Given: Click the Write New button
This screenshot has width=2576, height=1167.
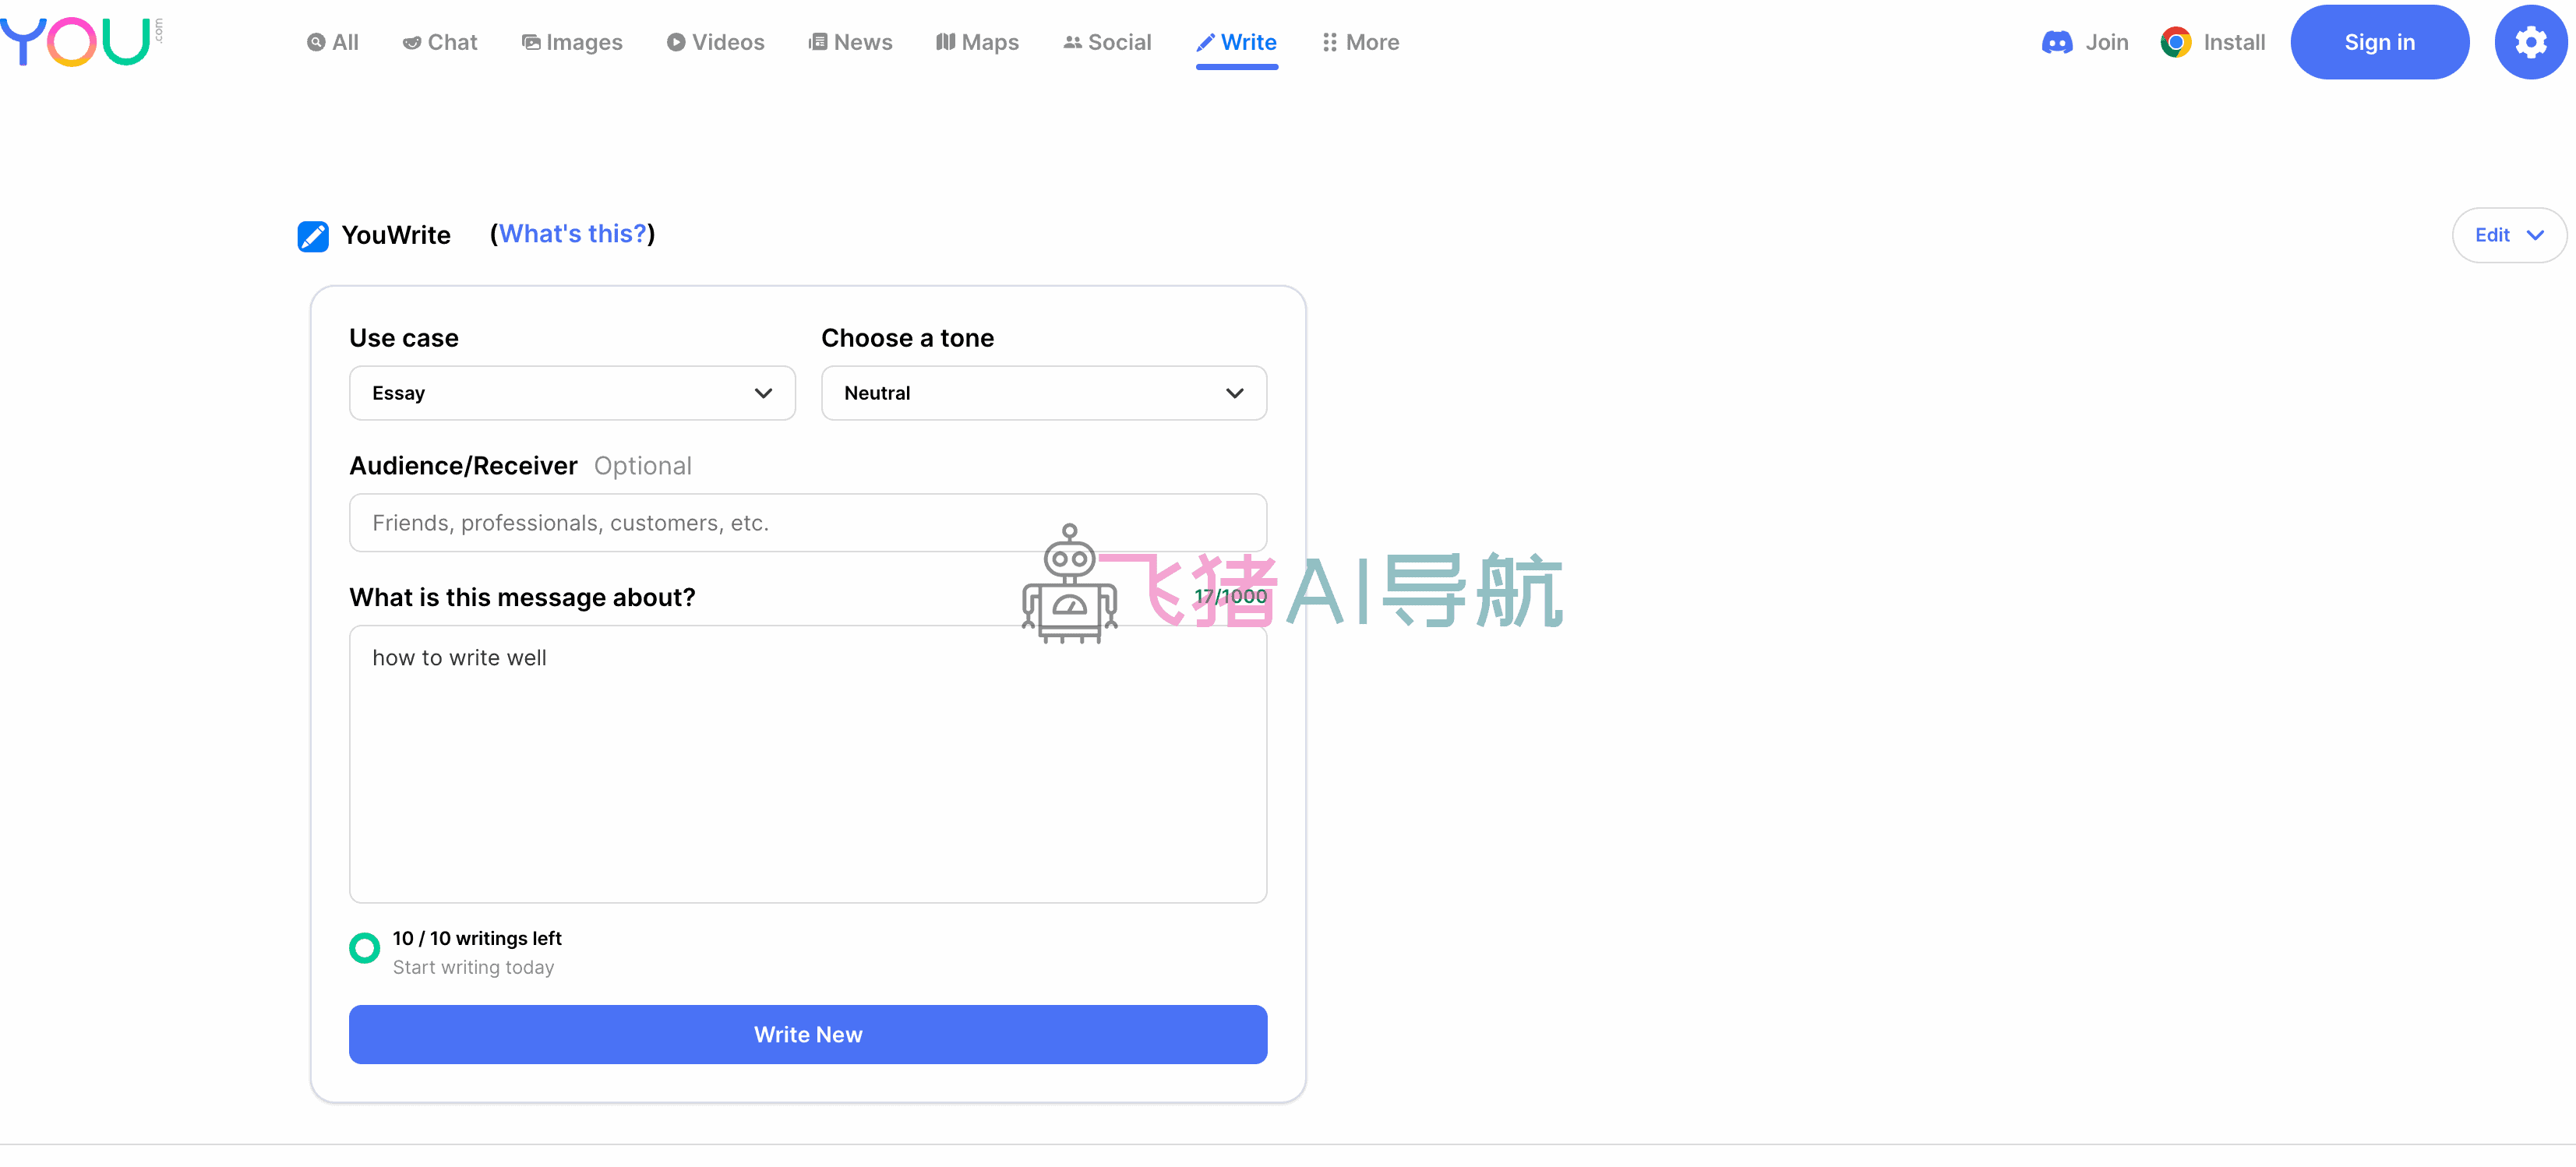Looking at the screenshot, I should [x=808, y=1034].
